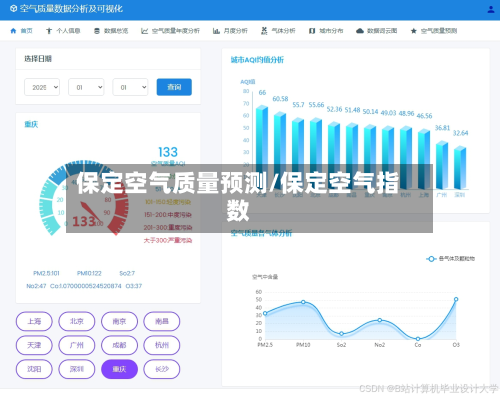Select the 沈阳 city button
Image resolution: width=500 pixels, height=397 pixels.
coord(34,369)
